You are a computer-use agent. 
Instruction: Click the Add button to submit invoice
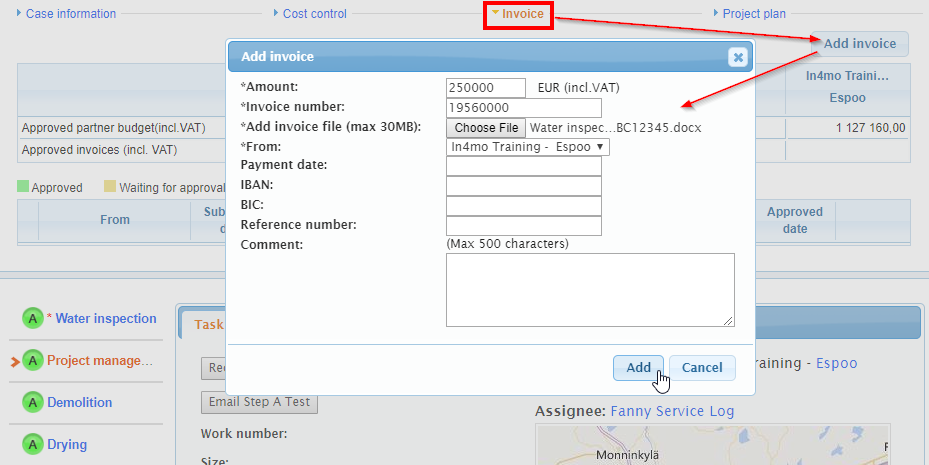pyautogui.click(x=638, y=368)
